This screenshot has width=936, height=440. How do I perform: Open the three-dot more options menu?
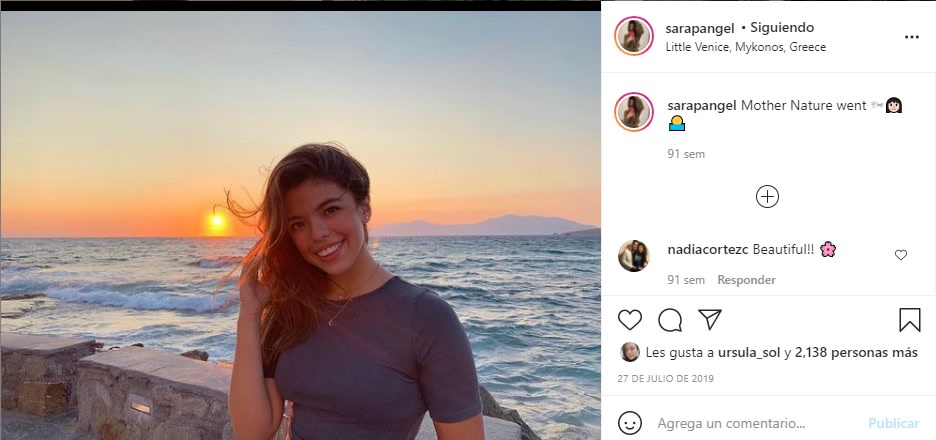pyautogui.click(x=911, y=37)
